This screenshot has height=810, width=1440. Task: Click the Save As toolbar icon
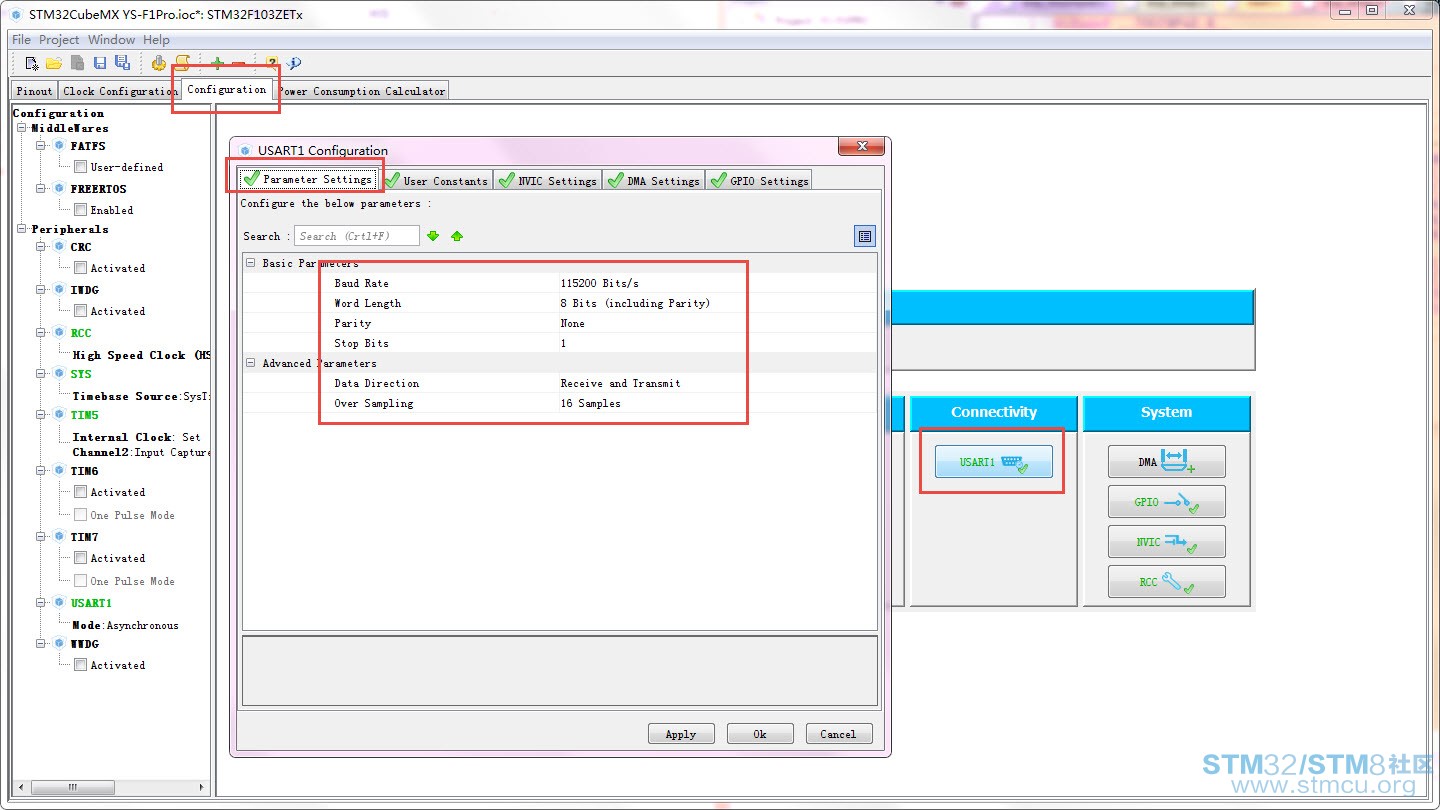pyautogui.click(x=122, y=63)
